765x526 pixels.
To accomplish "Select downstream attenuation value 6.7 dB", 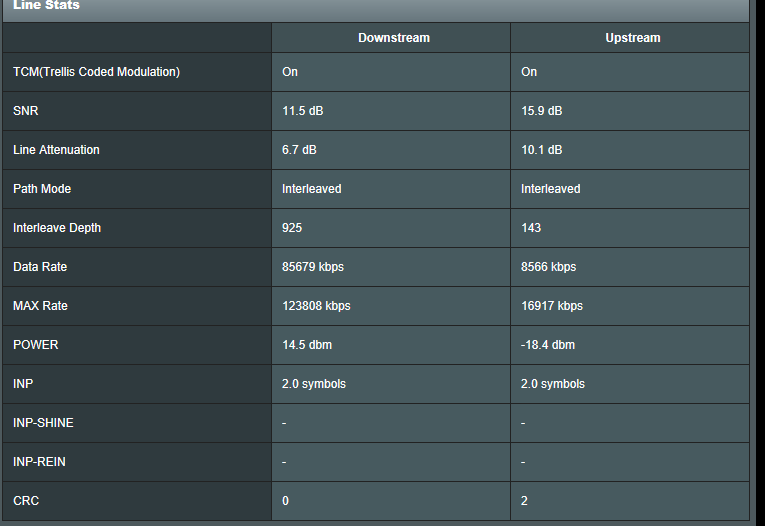I will pyautogui.click(x=299, y=150).
